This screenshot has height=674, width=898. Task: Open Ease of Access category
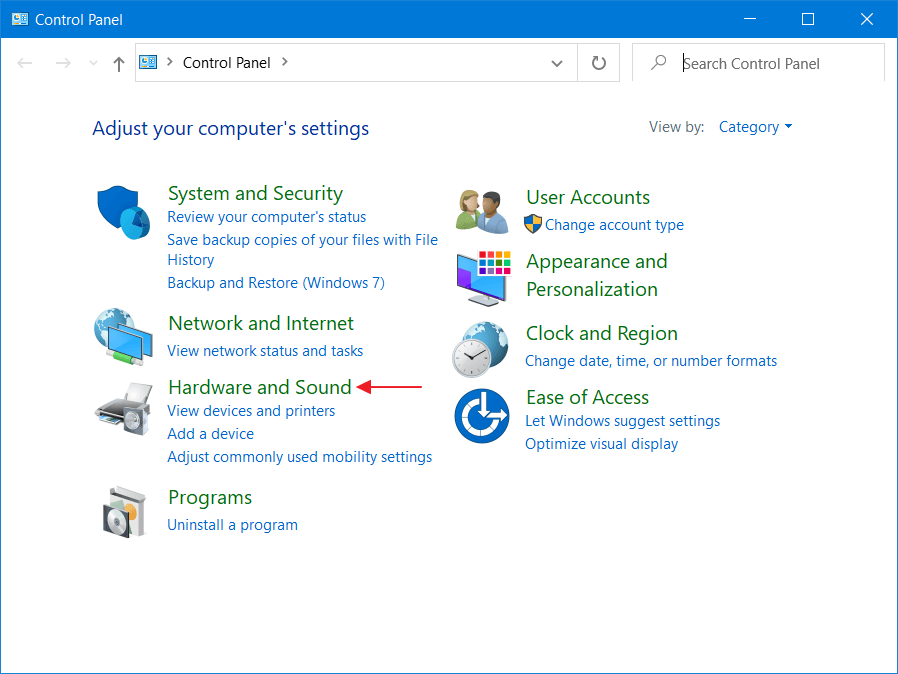coord(587,397)
